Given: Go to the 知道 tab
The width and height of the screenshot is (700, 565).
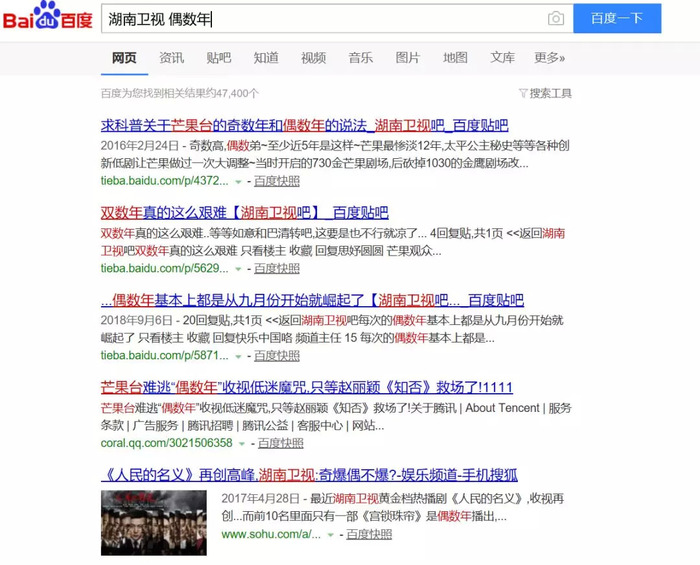Looking at the screenshot, I should pyautogui.click(x=266, y=58).
